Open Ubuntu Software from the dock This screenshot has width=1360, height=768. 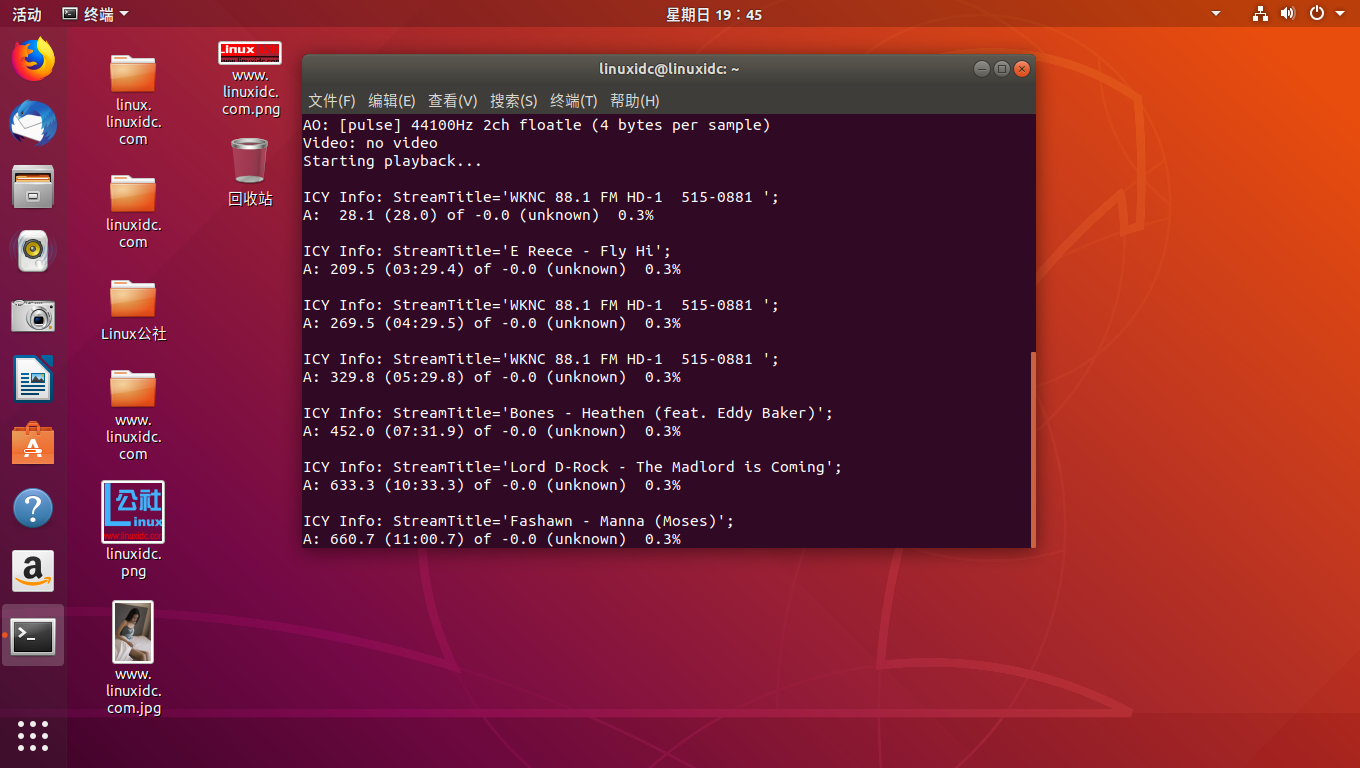point(33,444)
